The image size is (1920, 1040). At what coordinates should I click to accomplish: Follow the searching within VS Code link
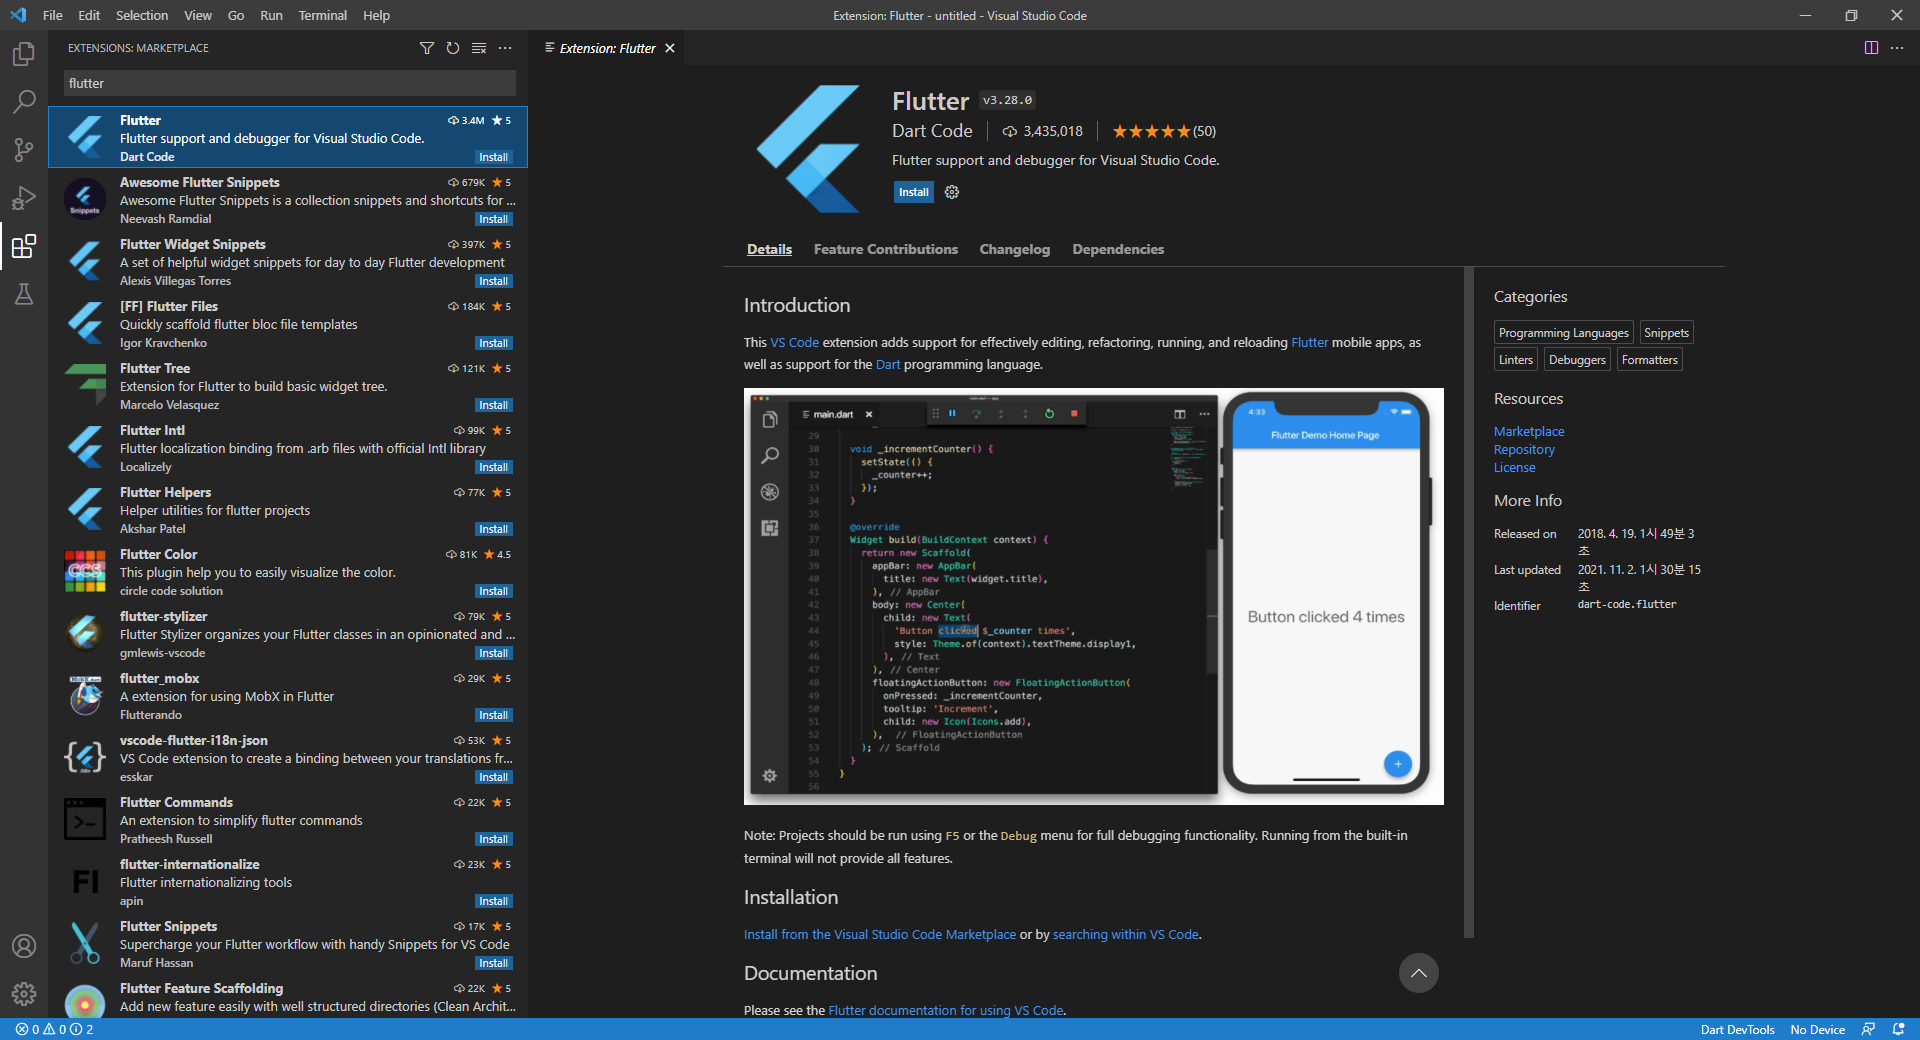(x=1126, y=934)
